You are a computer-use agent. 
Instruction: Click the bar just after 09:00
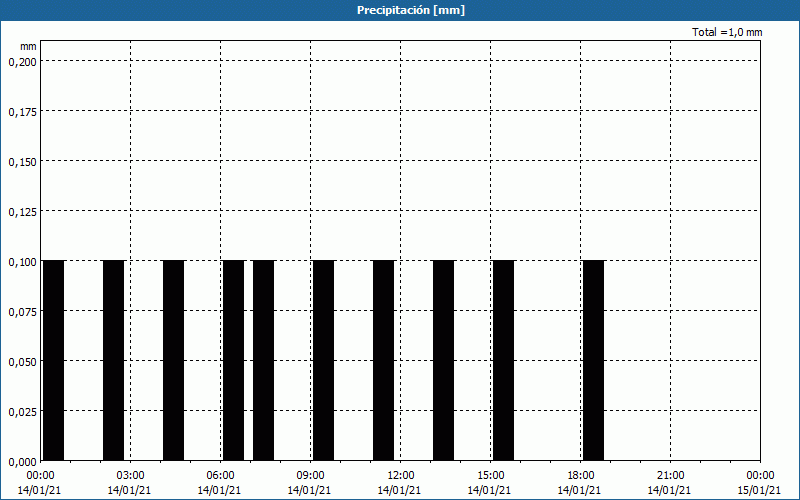tap(323, 361)
